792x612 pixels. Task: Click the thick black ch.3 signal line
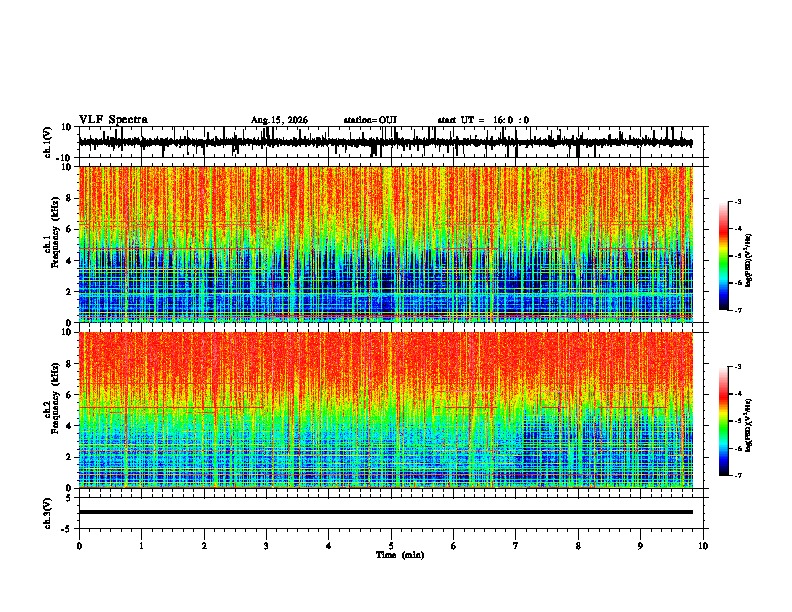pyautogui.click(x=386, y=512)
